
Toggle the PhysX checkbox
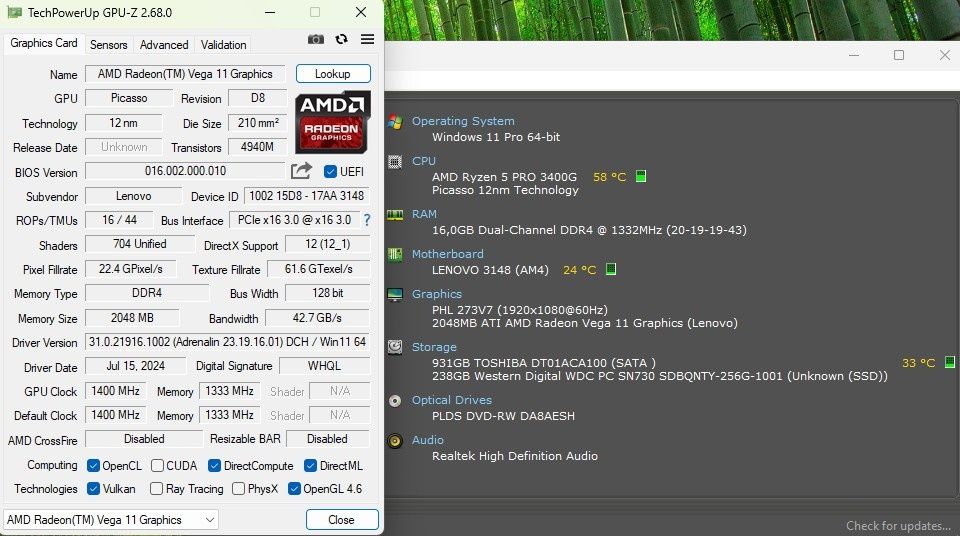239,488
